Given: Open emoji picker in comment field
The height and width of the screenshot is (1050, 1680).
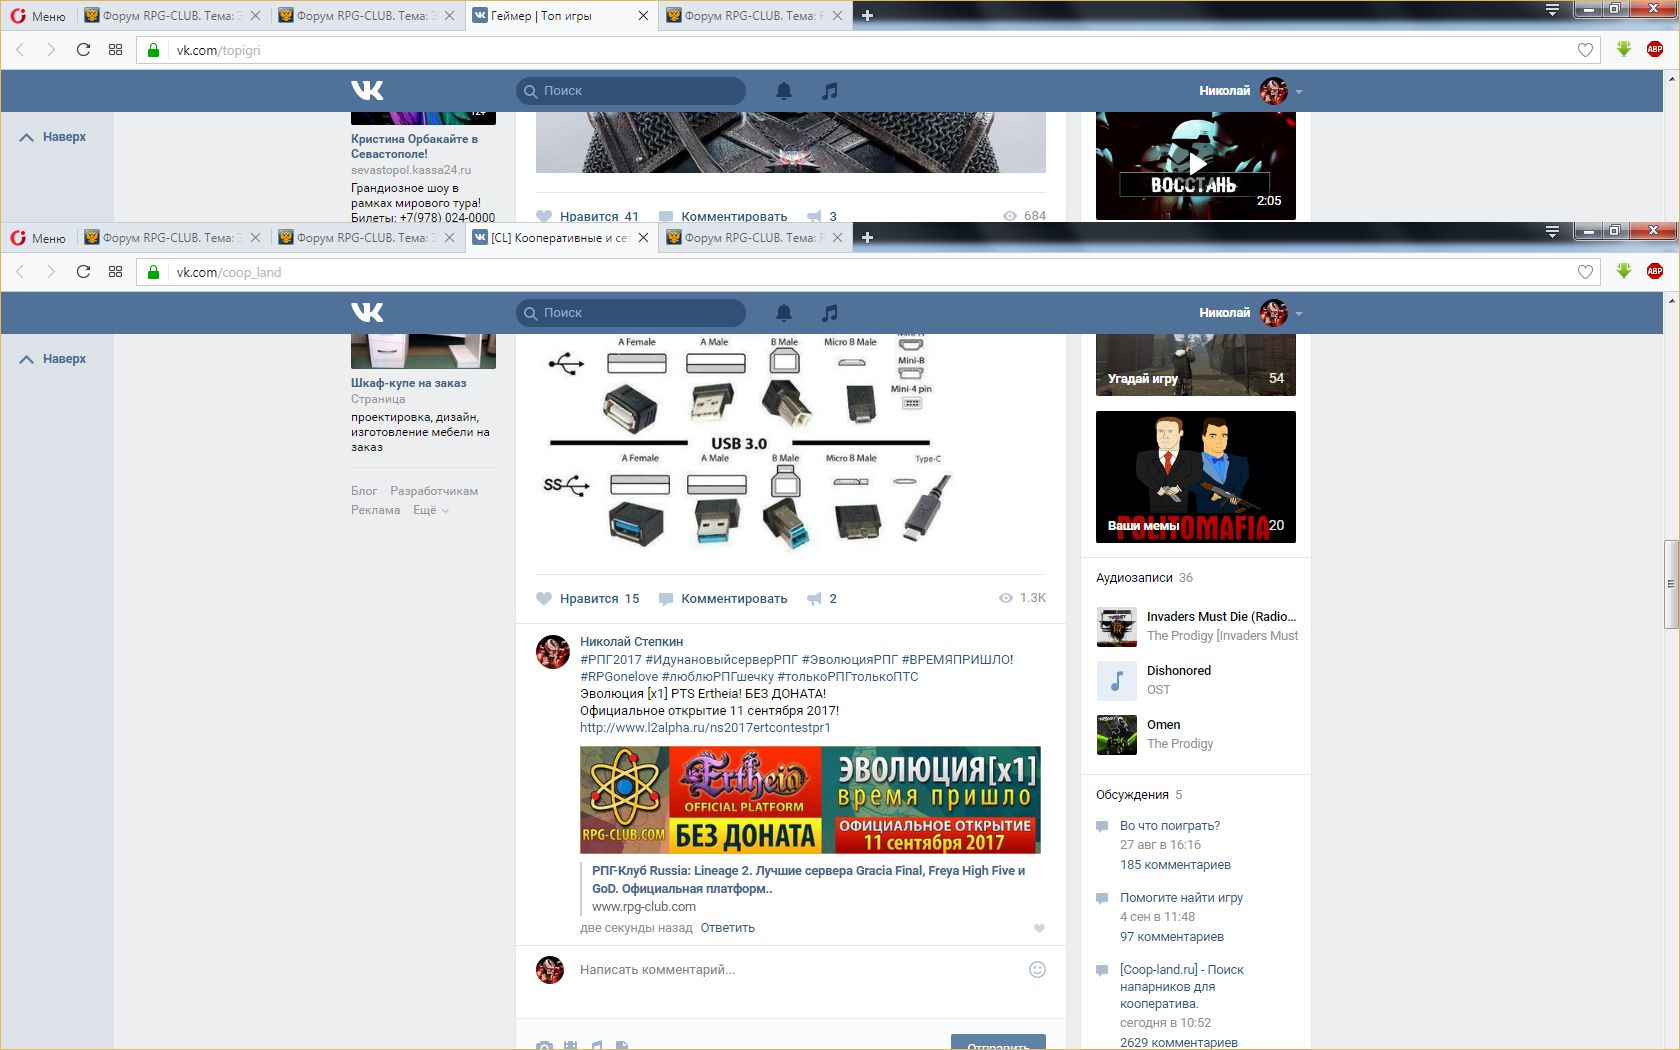Looking at the screenshot, I should click(x=1037, y=969).
